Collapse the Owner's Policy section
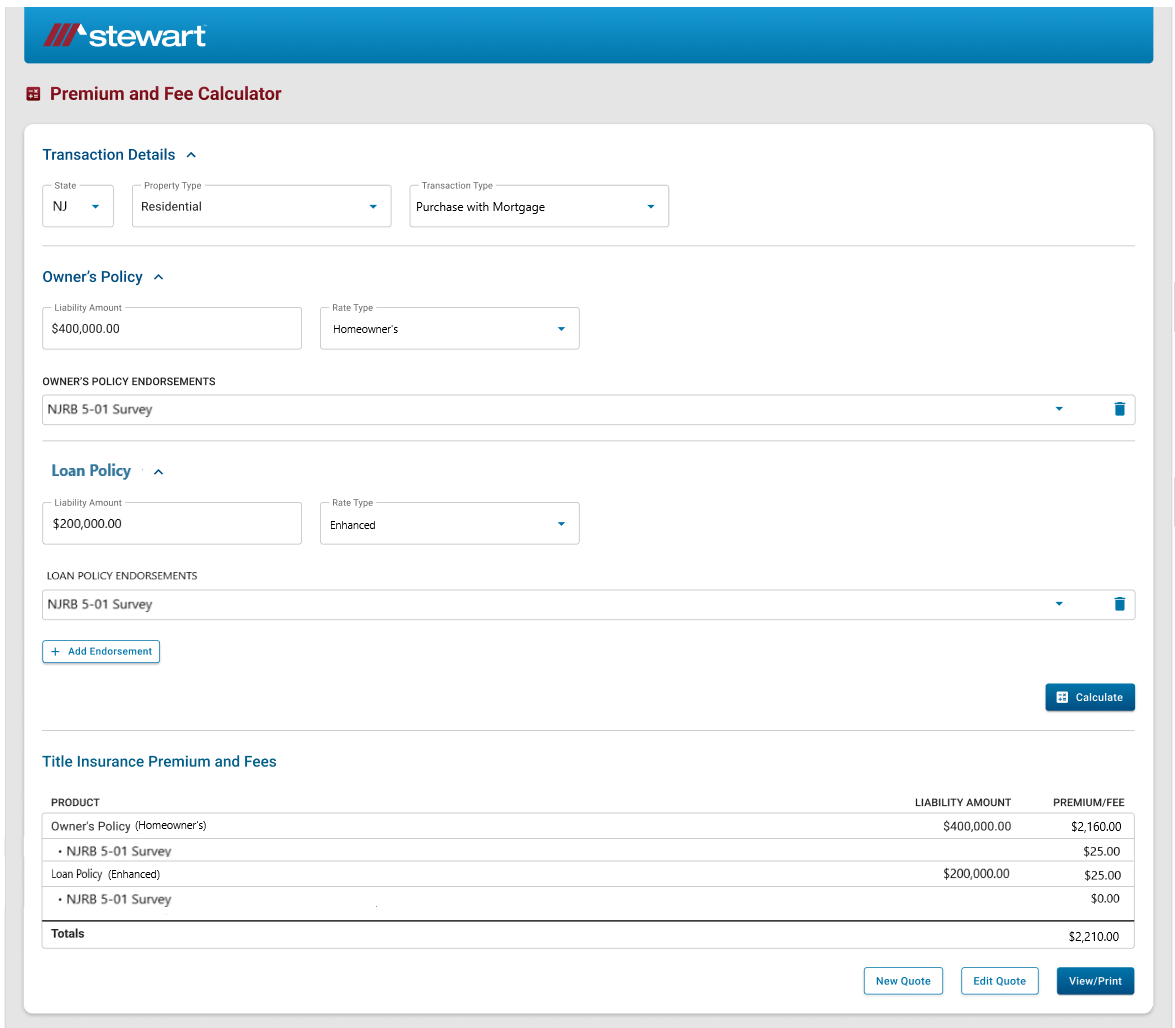 coord(157,277)
